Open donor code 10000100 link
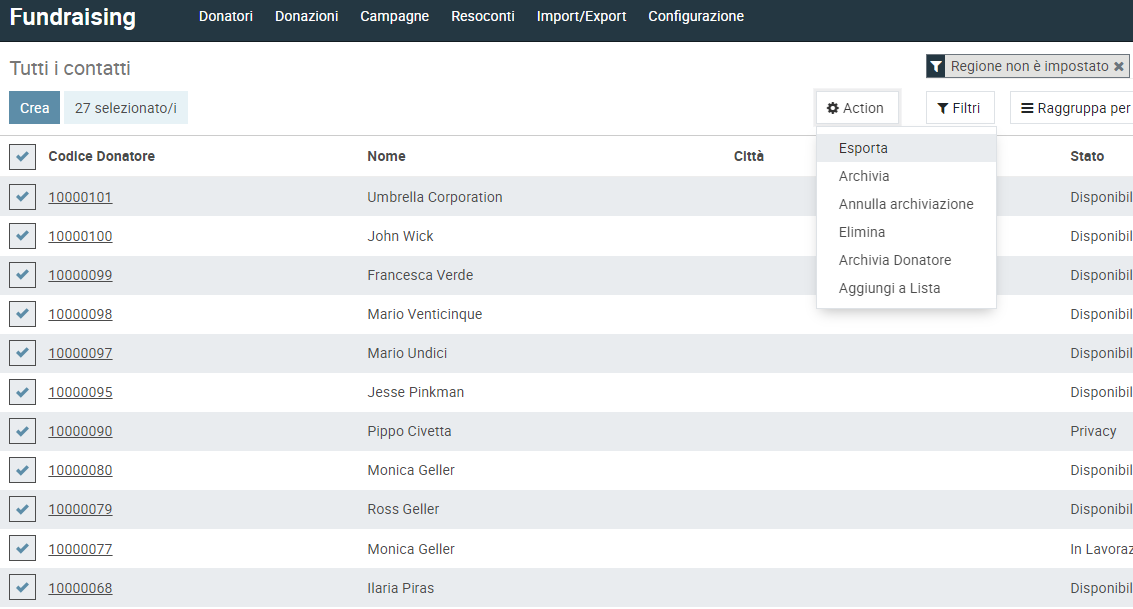This screenshot has width=1133, height=609. click(80, 236)
